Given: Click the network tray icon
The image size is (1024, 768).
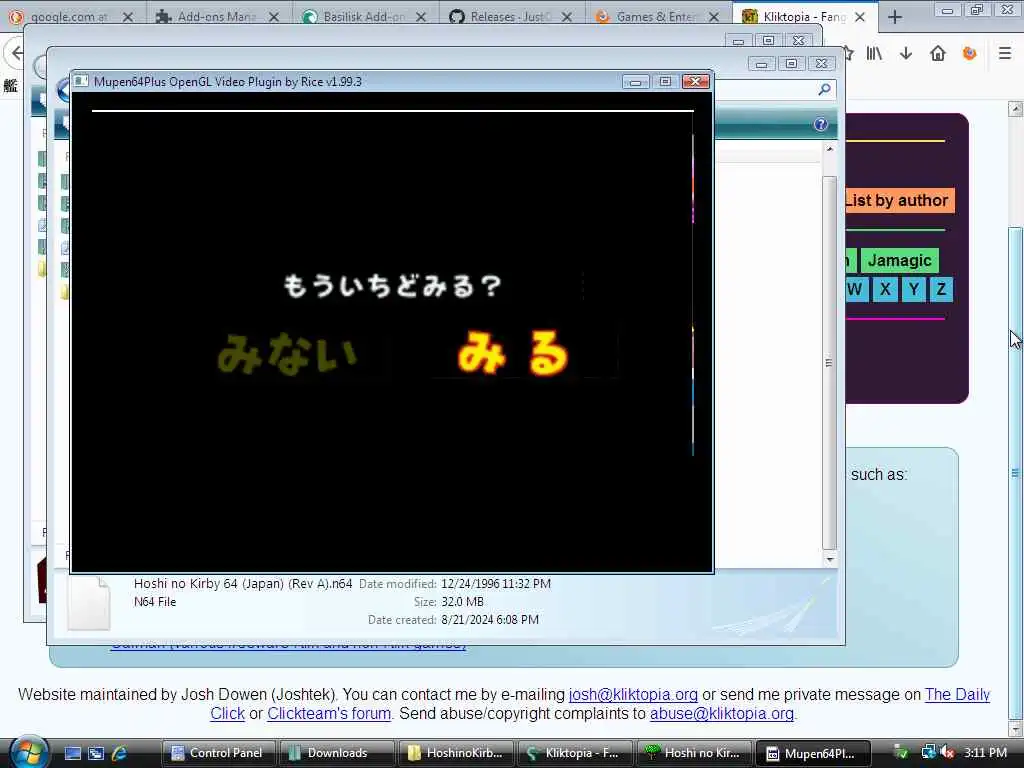Looking at the screenshot, I should [928, 753].
